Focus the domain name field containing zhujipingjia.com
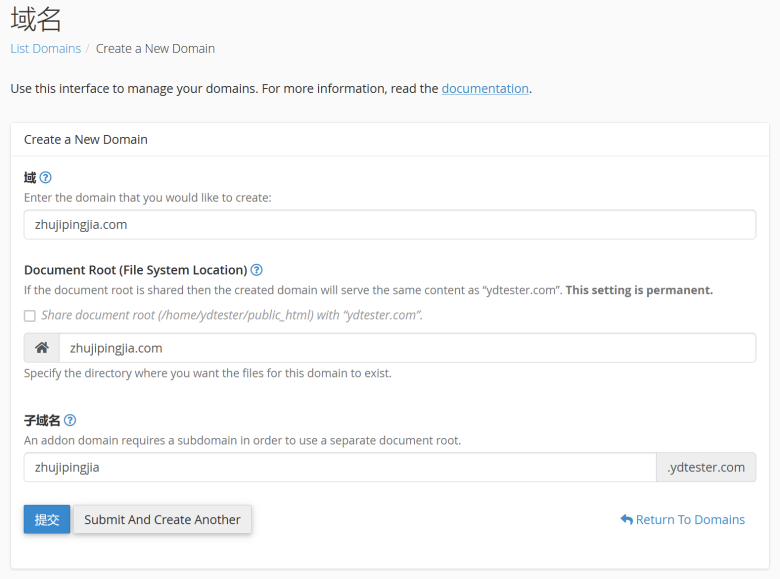The width and height of the screenshot is (780, 579). click(x=390, y=224)
